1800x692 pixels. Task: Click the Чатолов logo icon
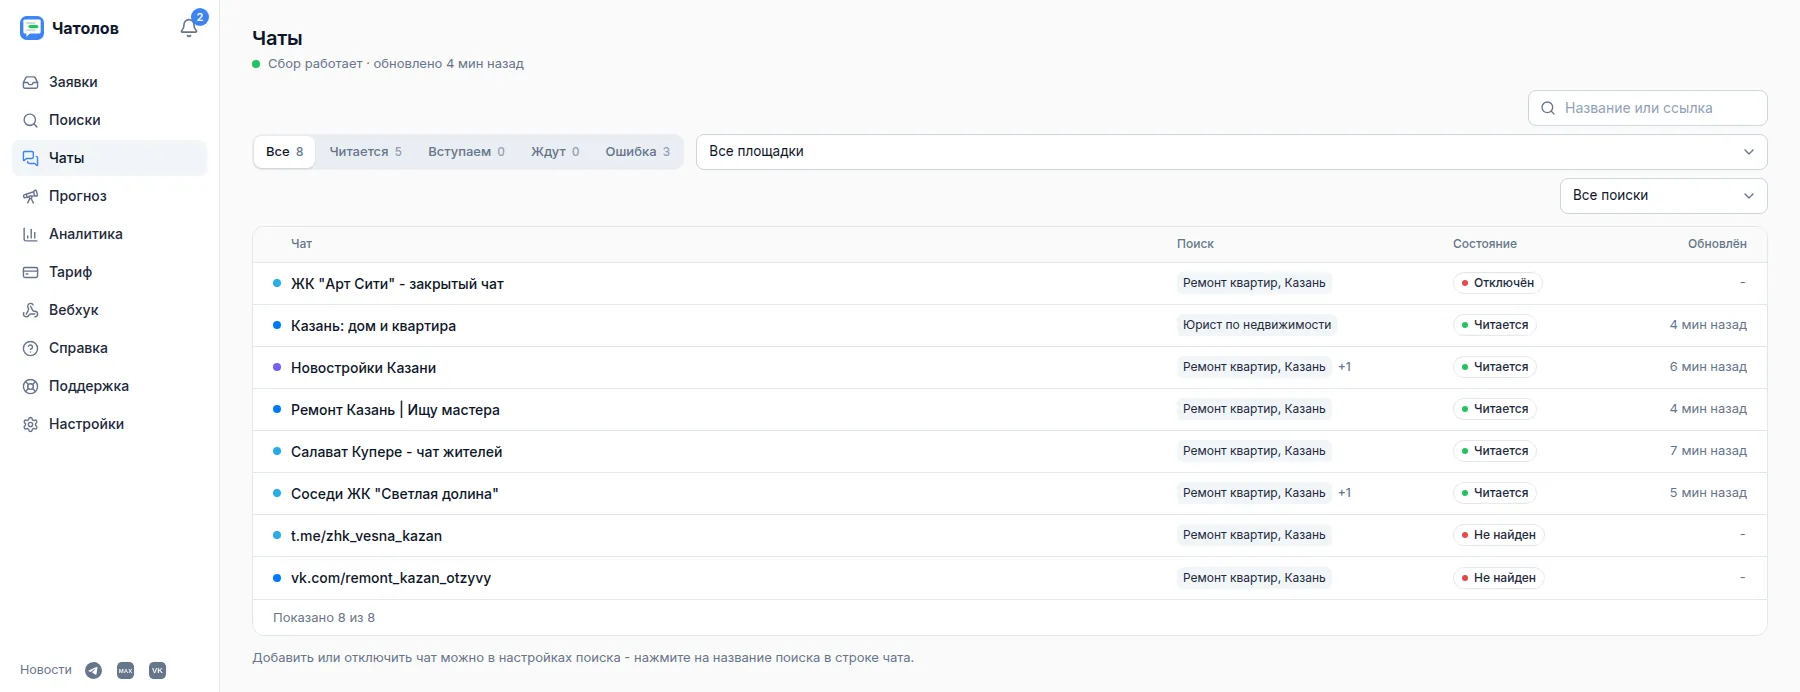click(x=32, y=28)
